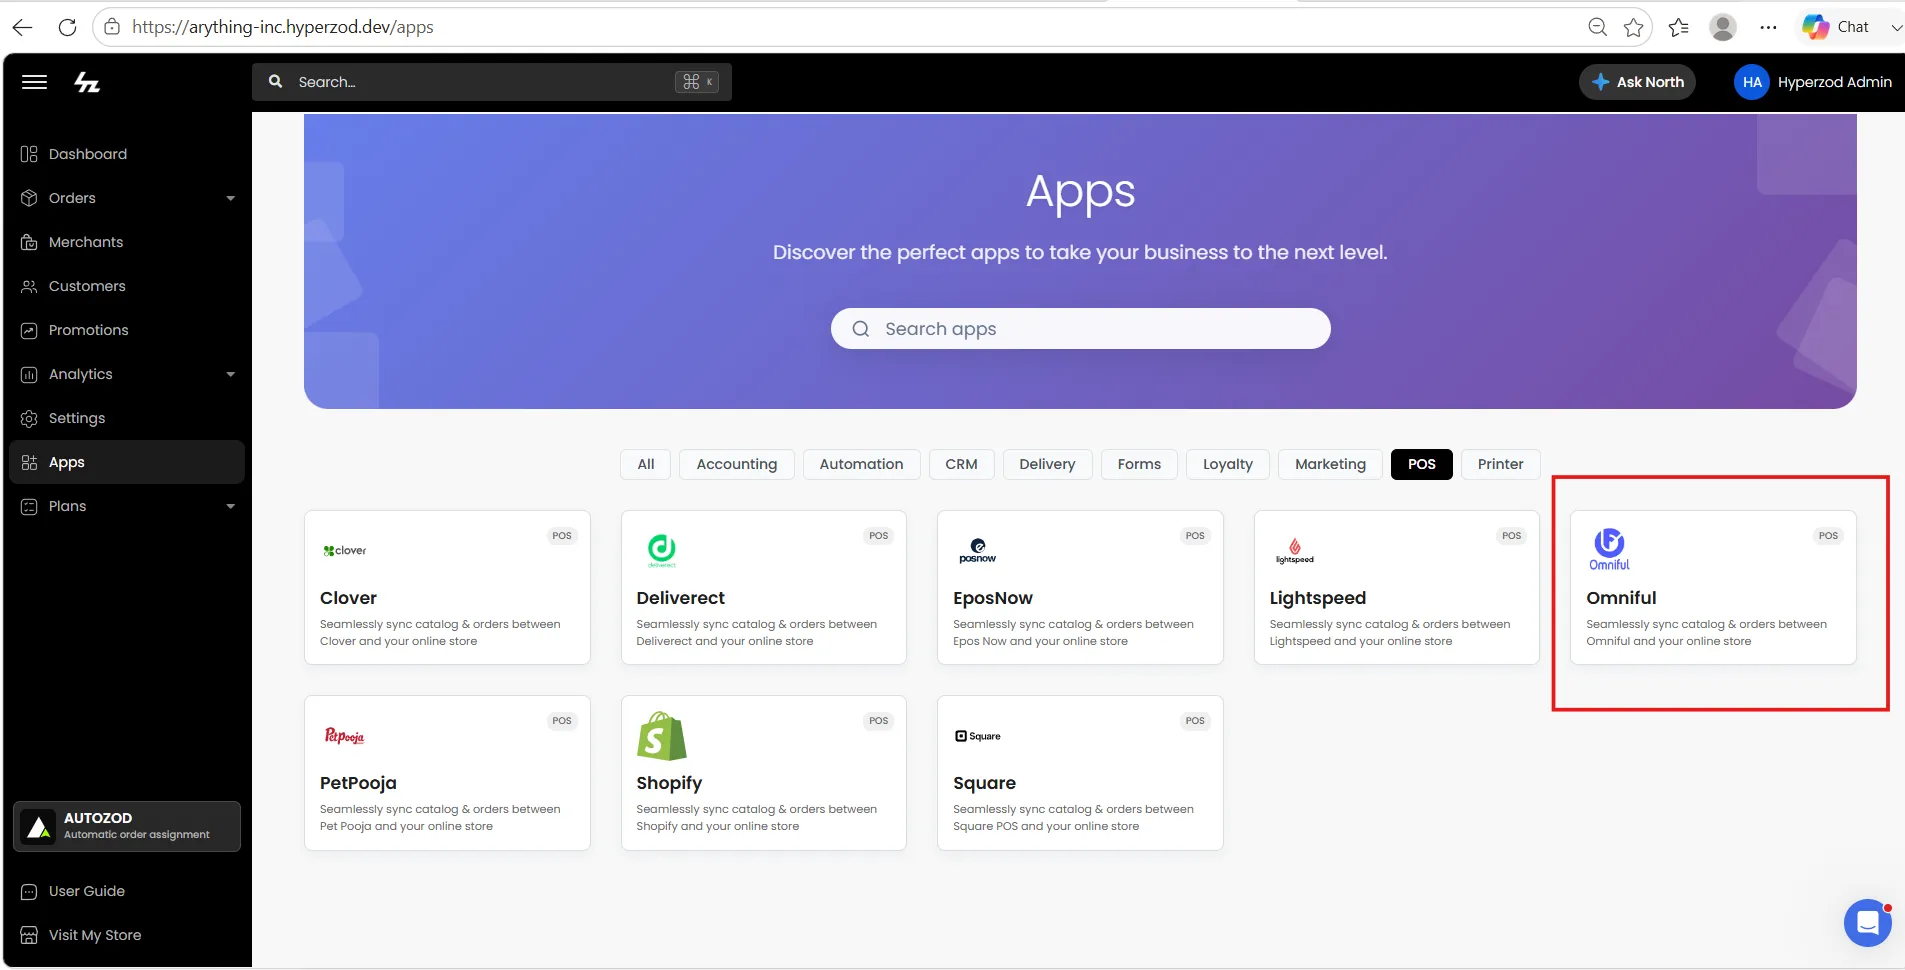Open the chat support bubble
Screen dimensions: 1905x970
[x=1867, y=922]
